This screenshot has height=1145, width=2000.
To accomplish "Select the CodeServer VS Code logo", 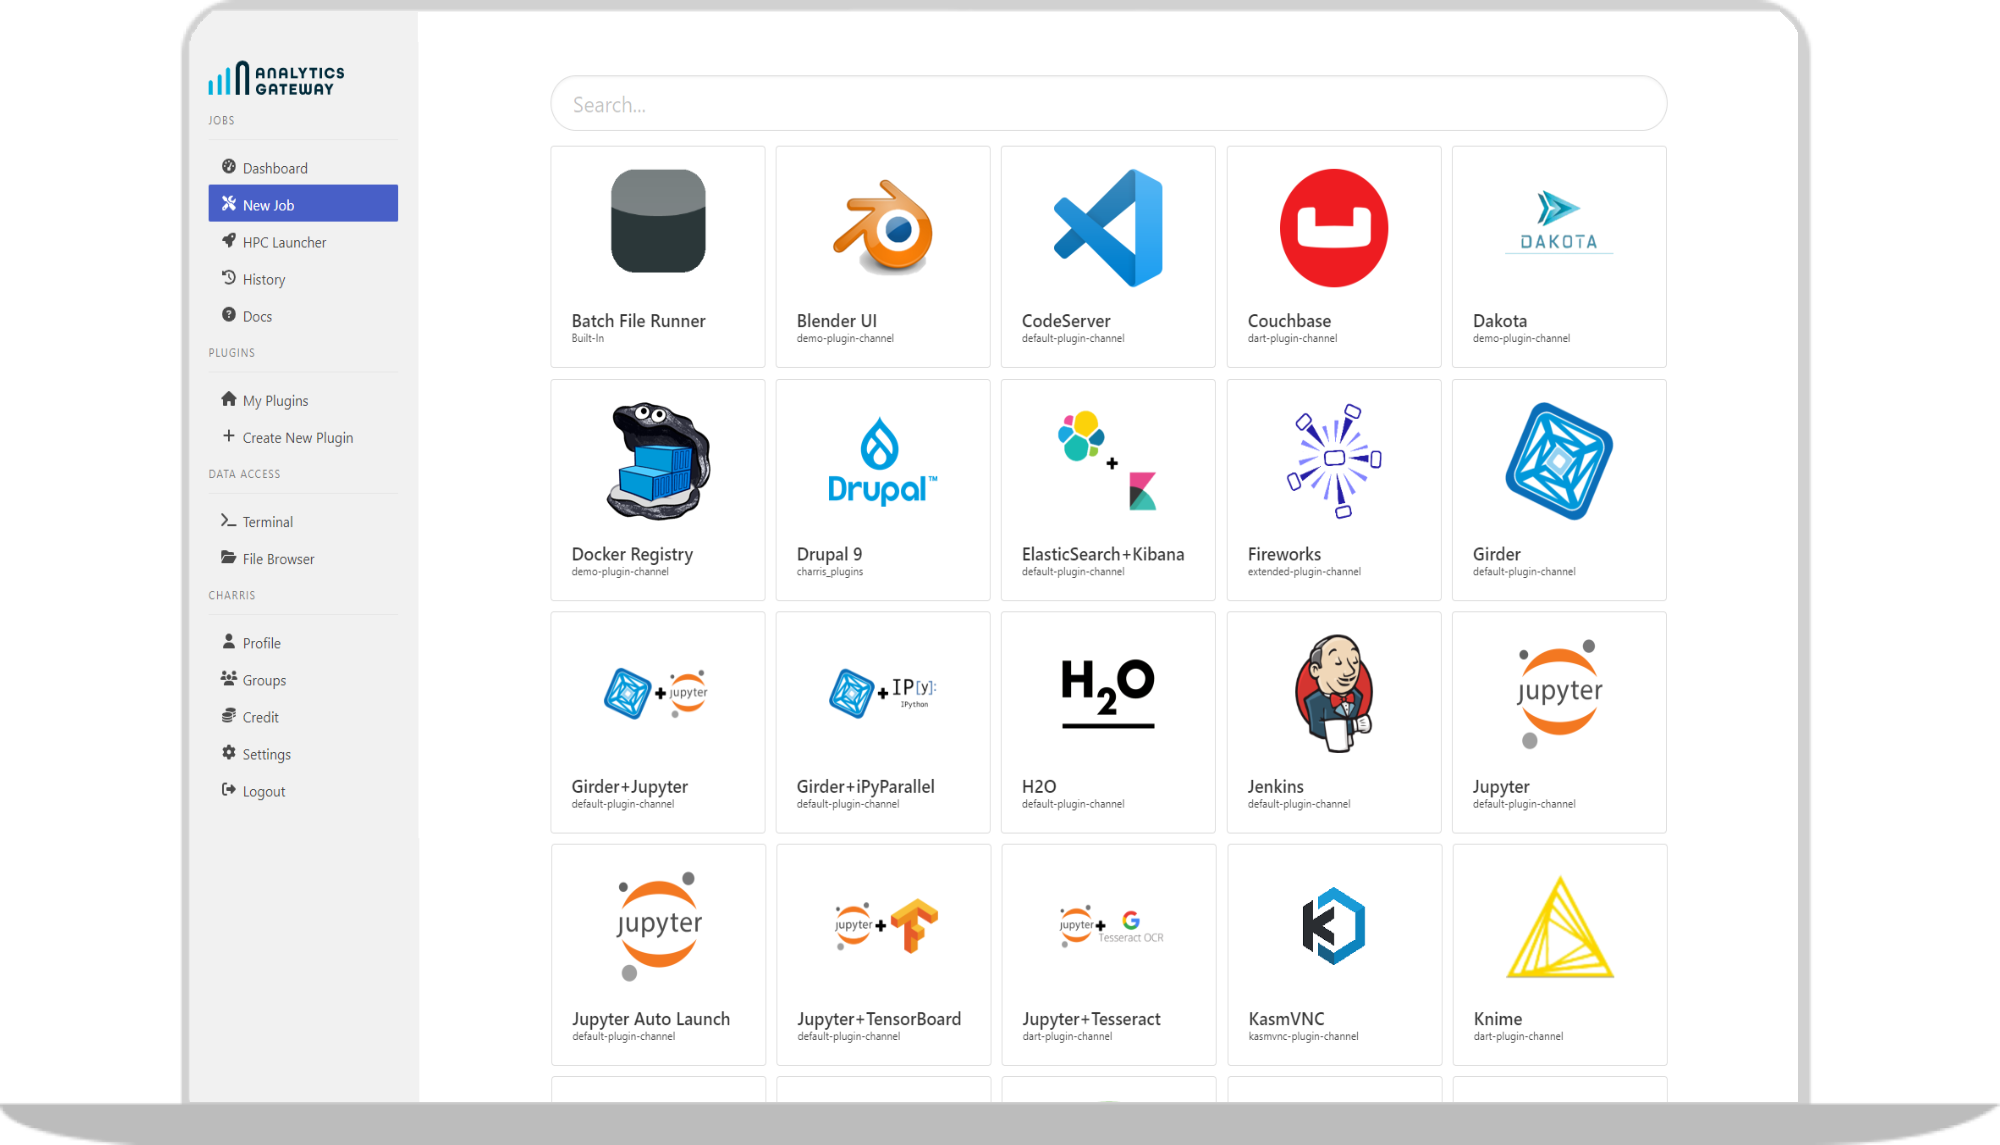I will (1108, 228).
